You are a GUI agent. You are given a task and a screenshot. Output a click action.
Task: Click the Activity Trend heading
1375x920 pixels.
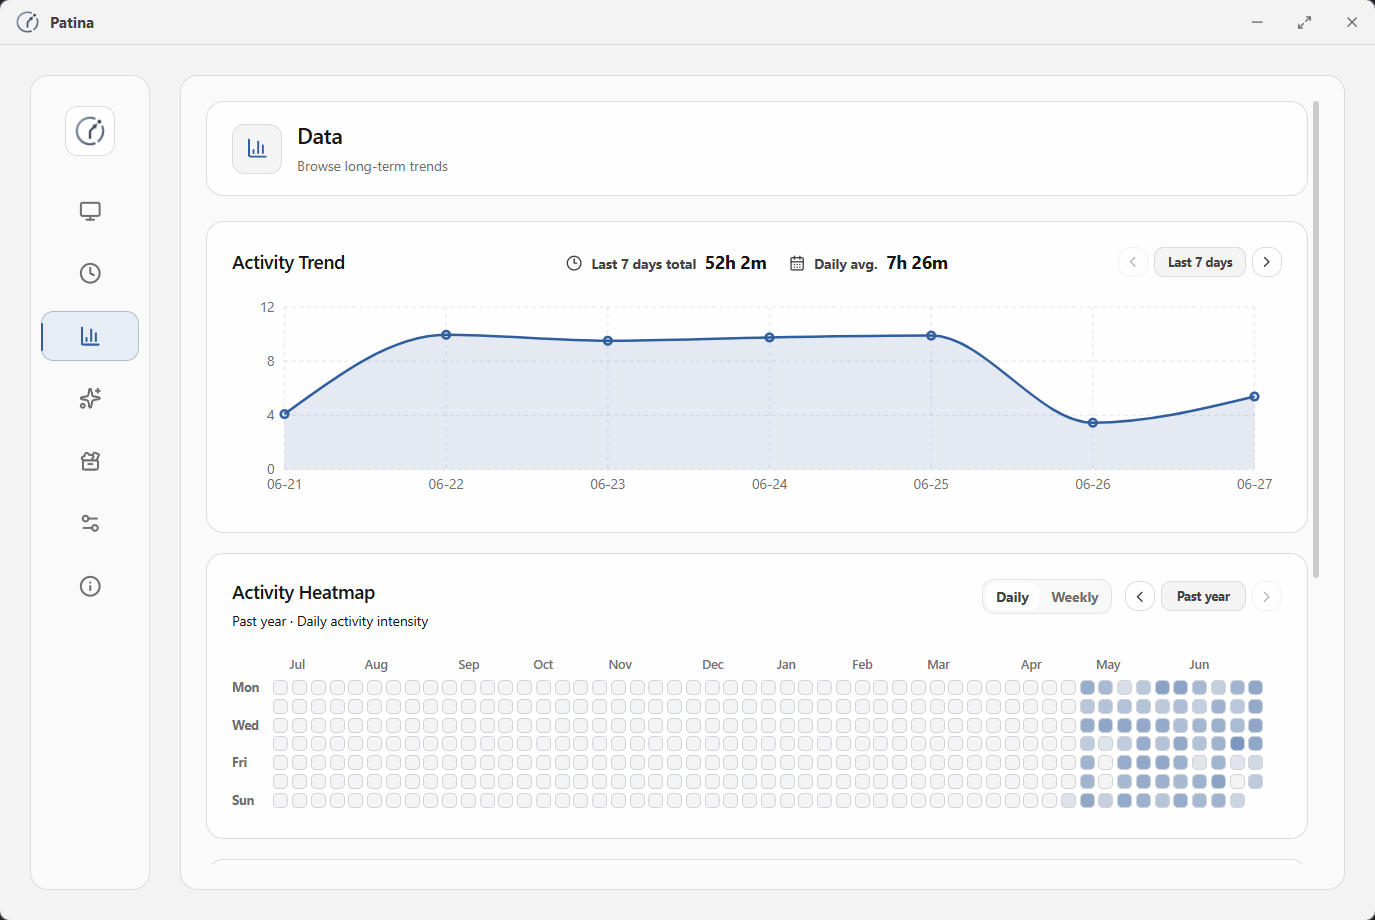coord(288,262)
